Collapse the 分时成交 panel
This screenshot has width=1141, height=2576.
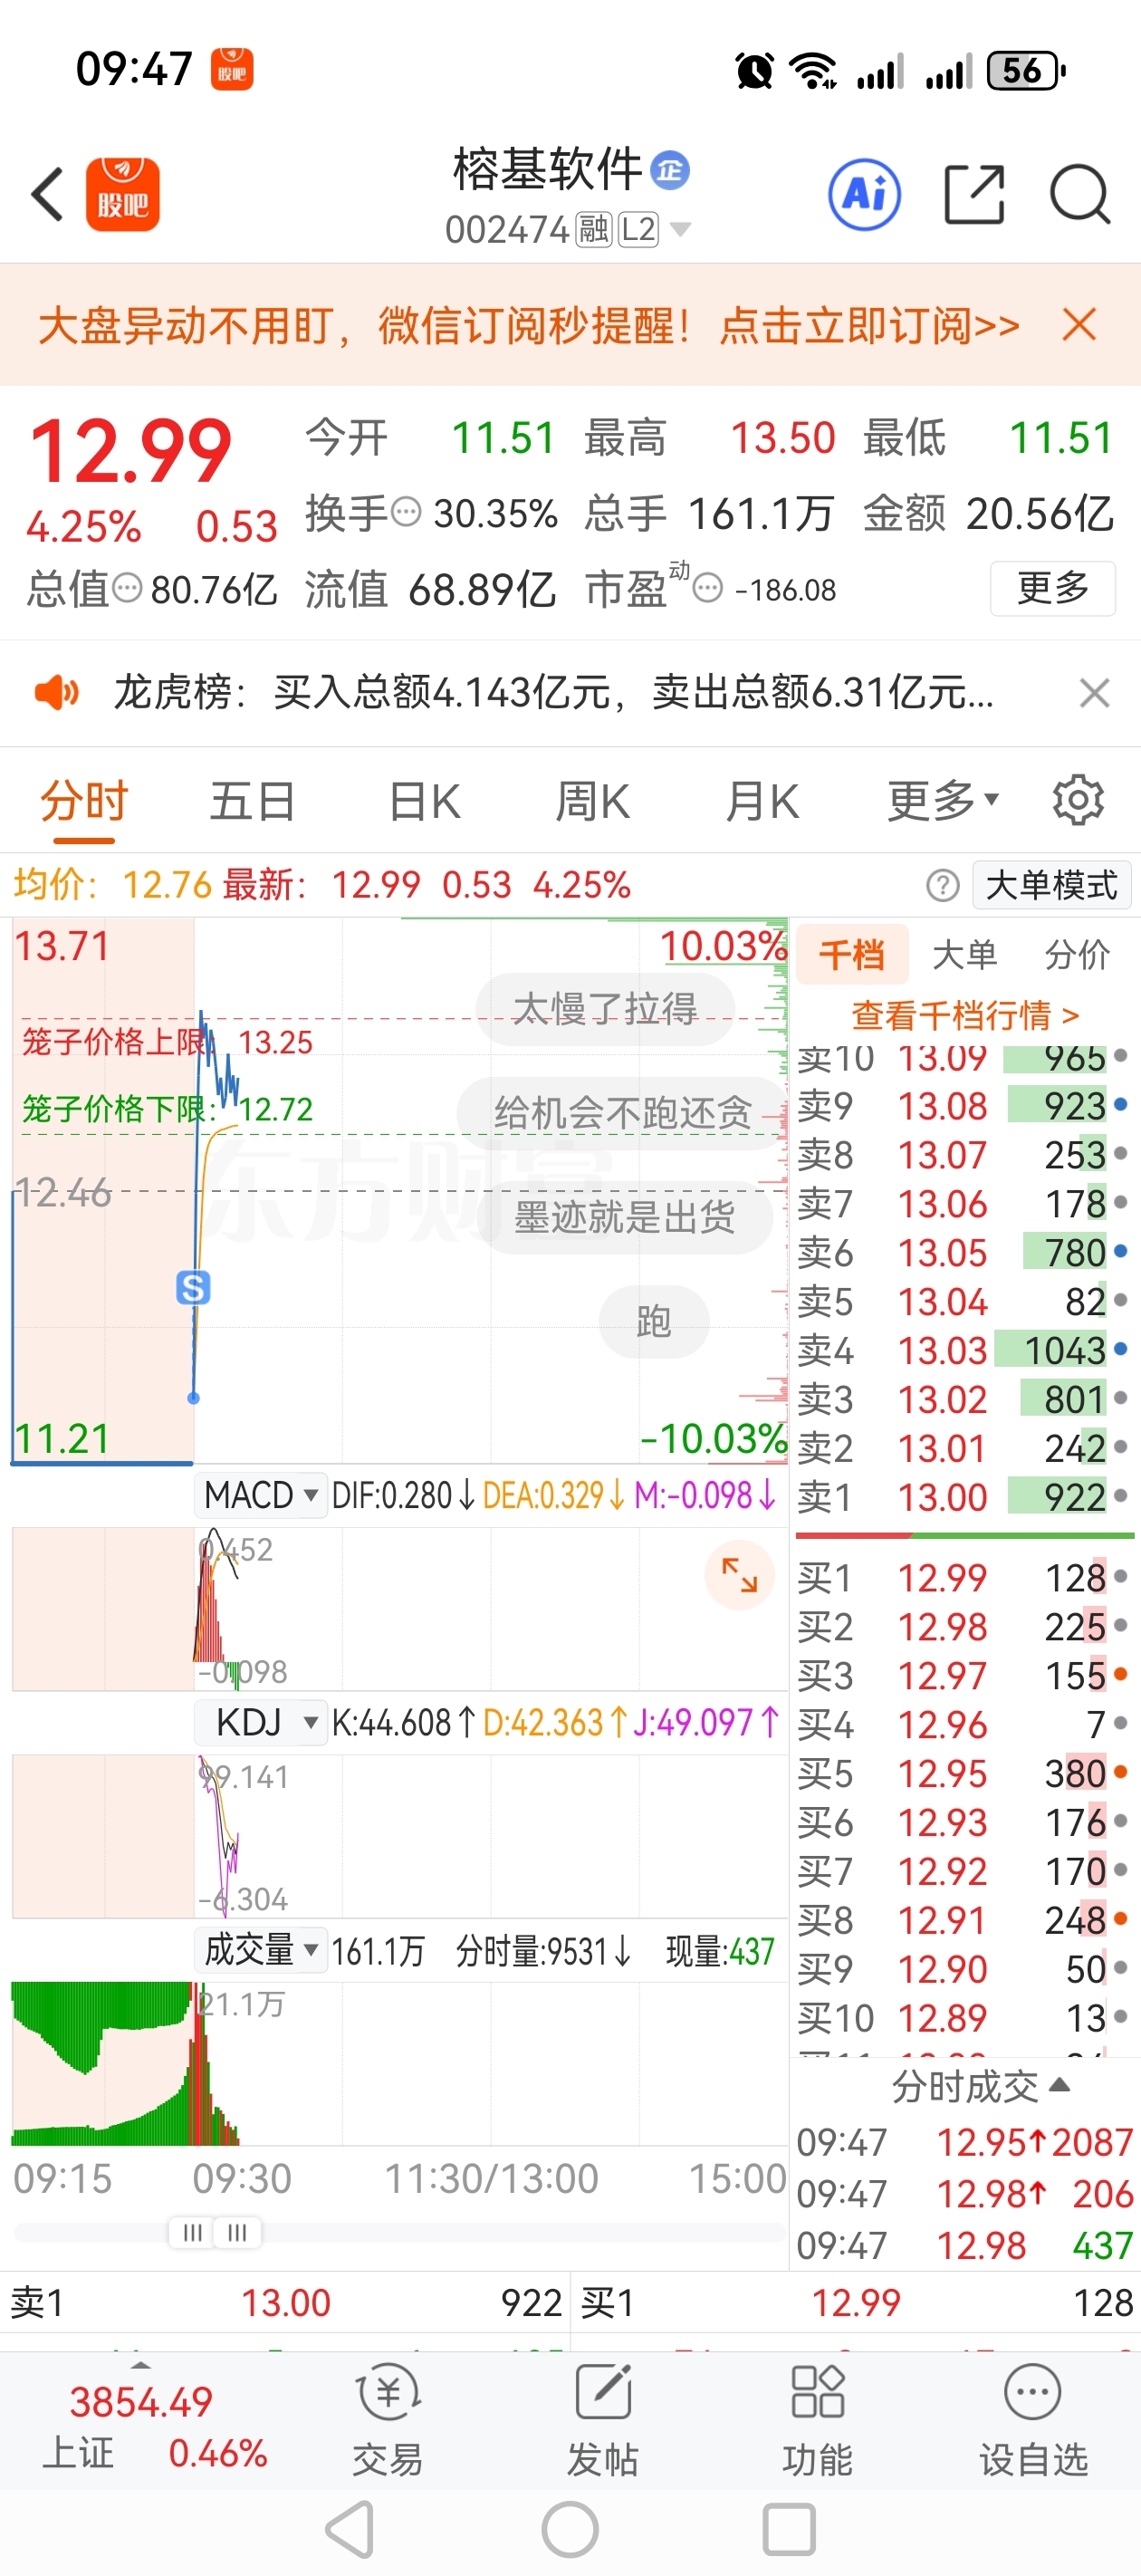click(980, 2086)
